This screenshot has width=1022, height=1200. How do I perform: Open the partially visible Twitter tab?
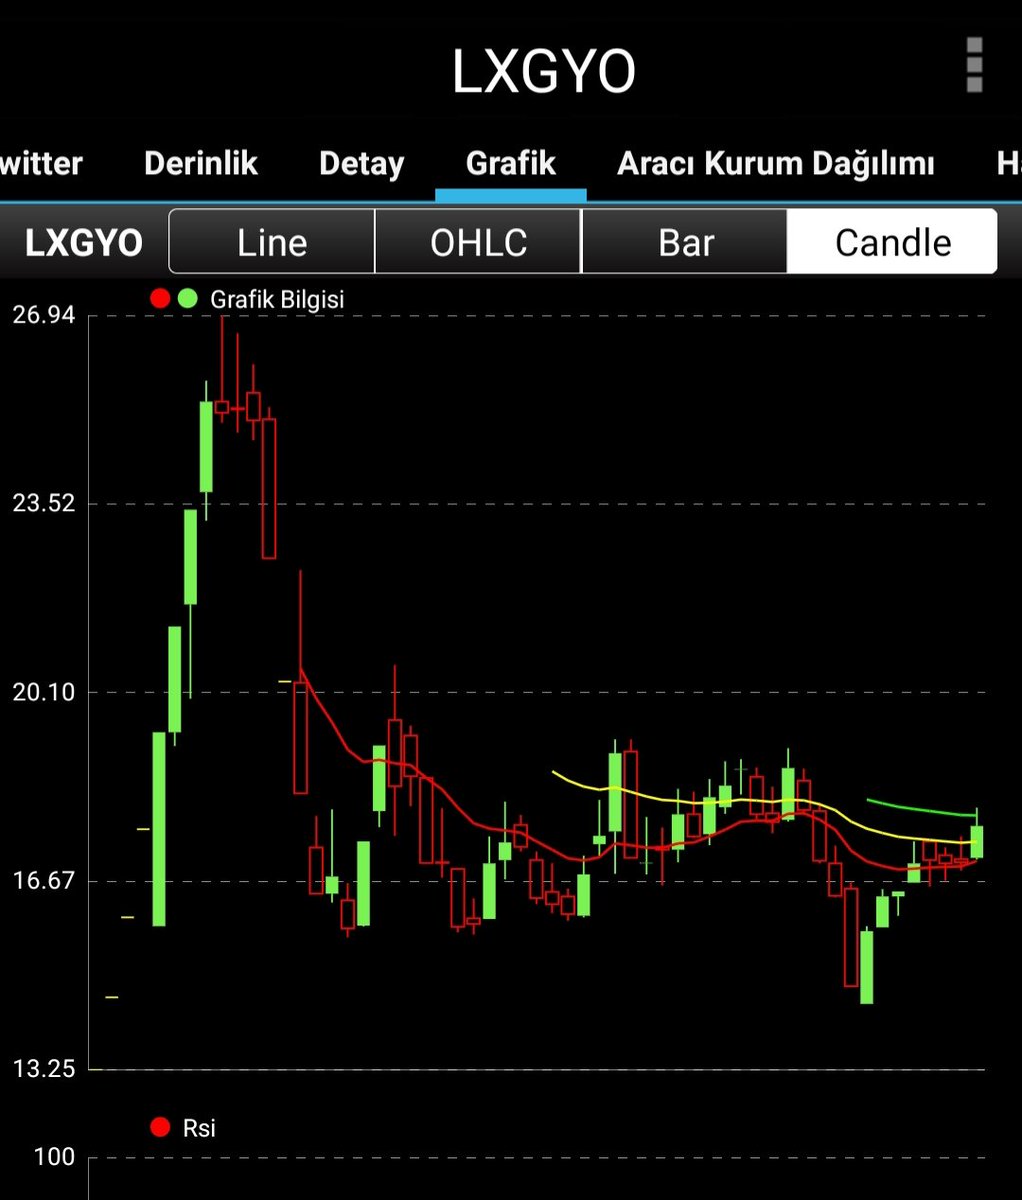41,163
